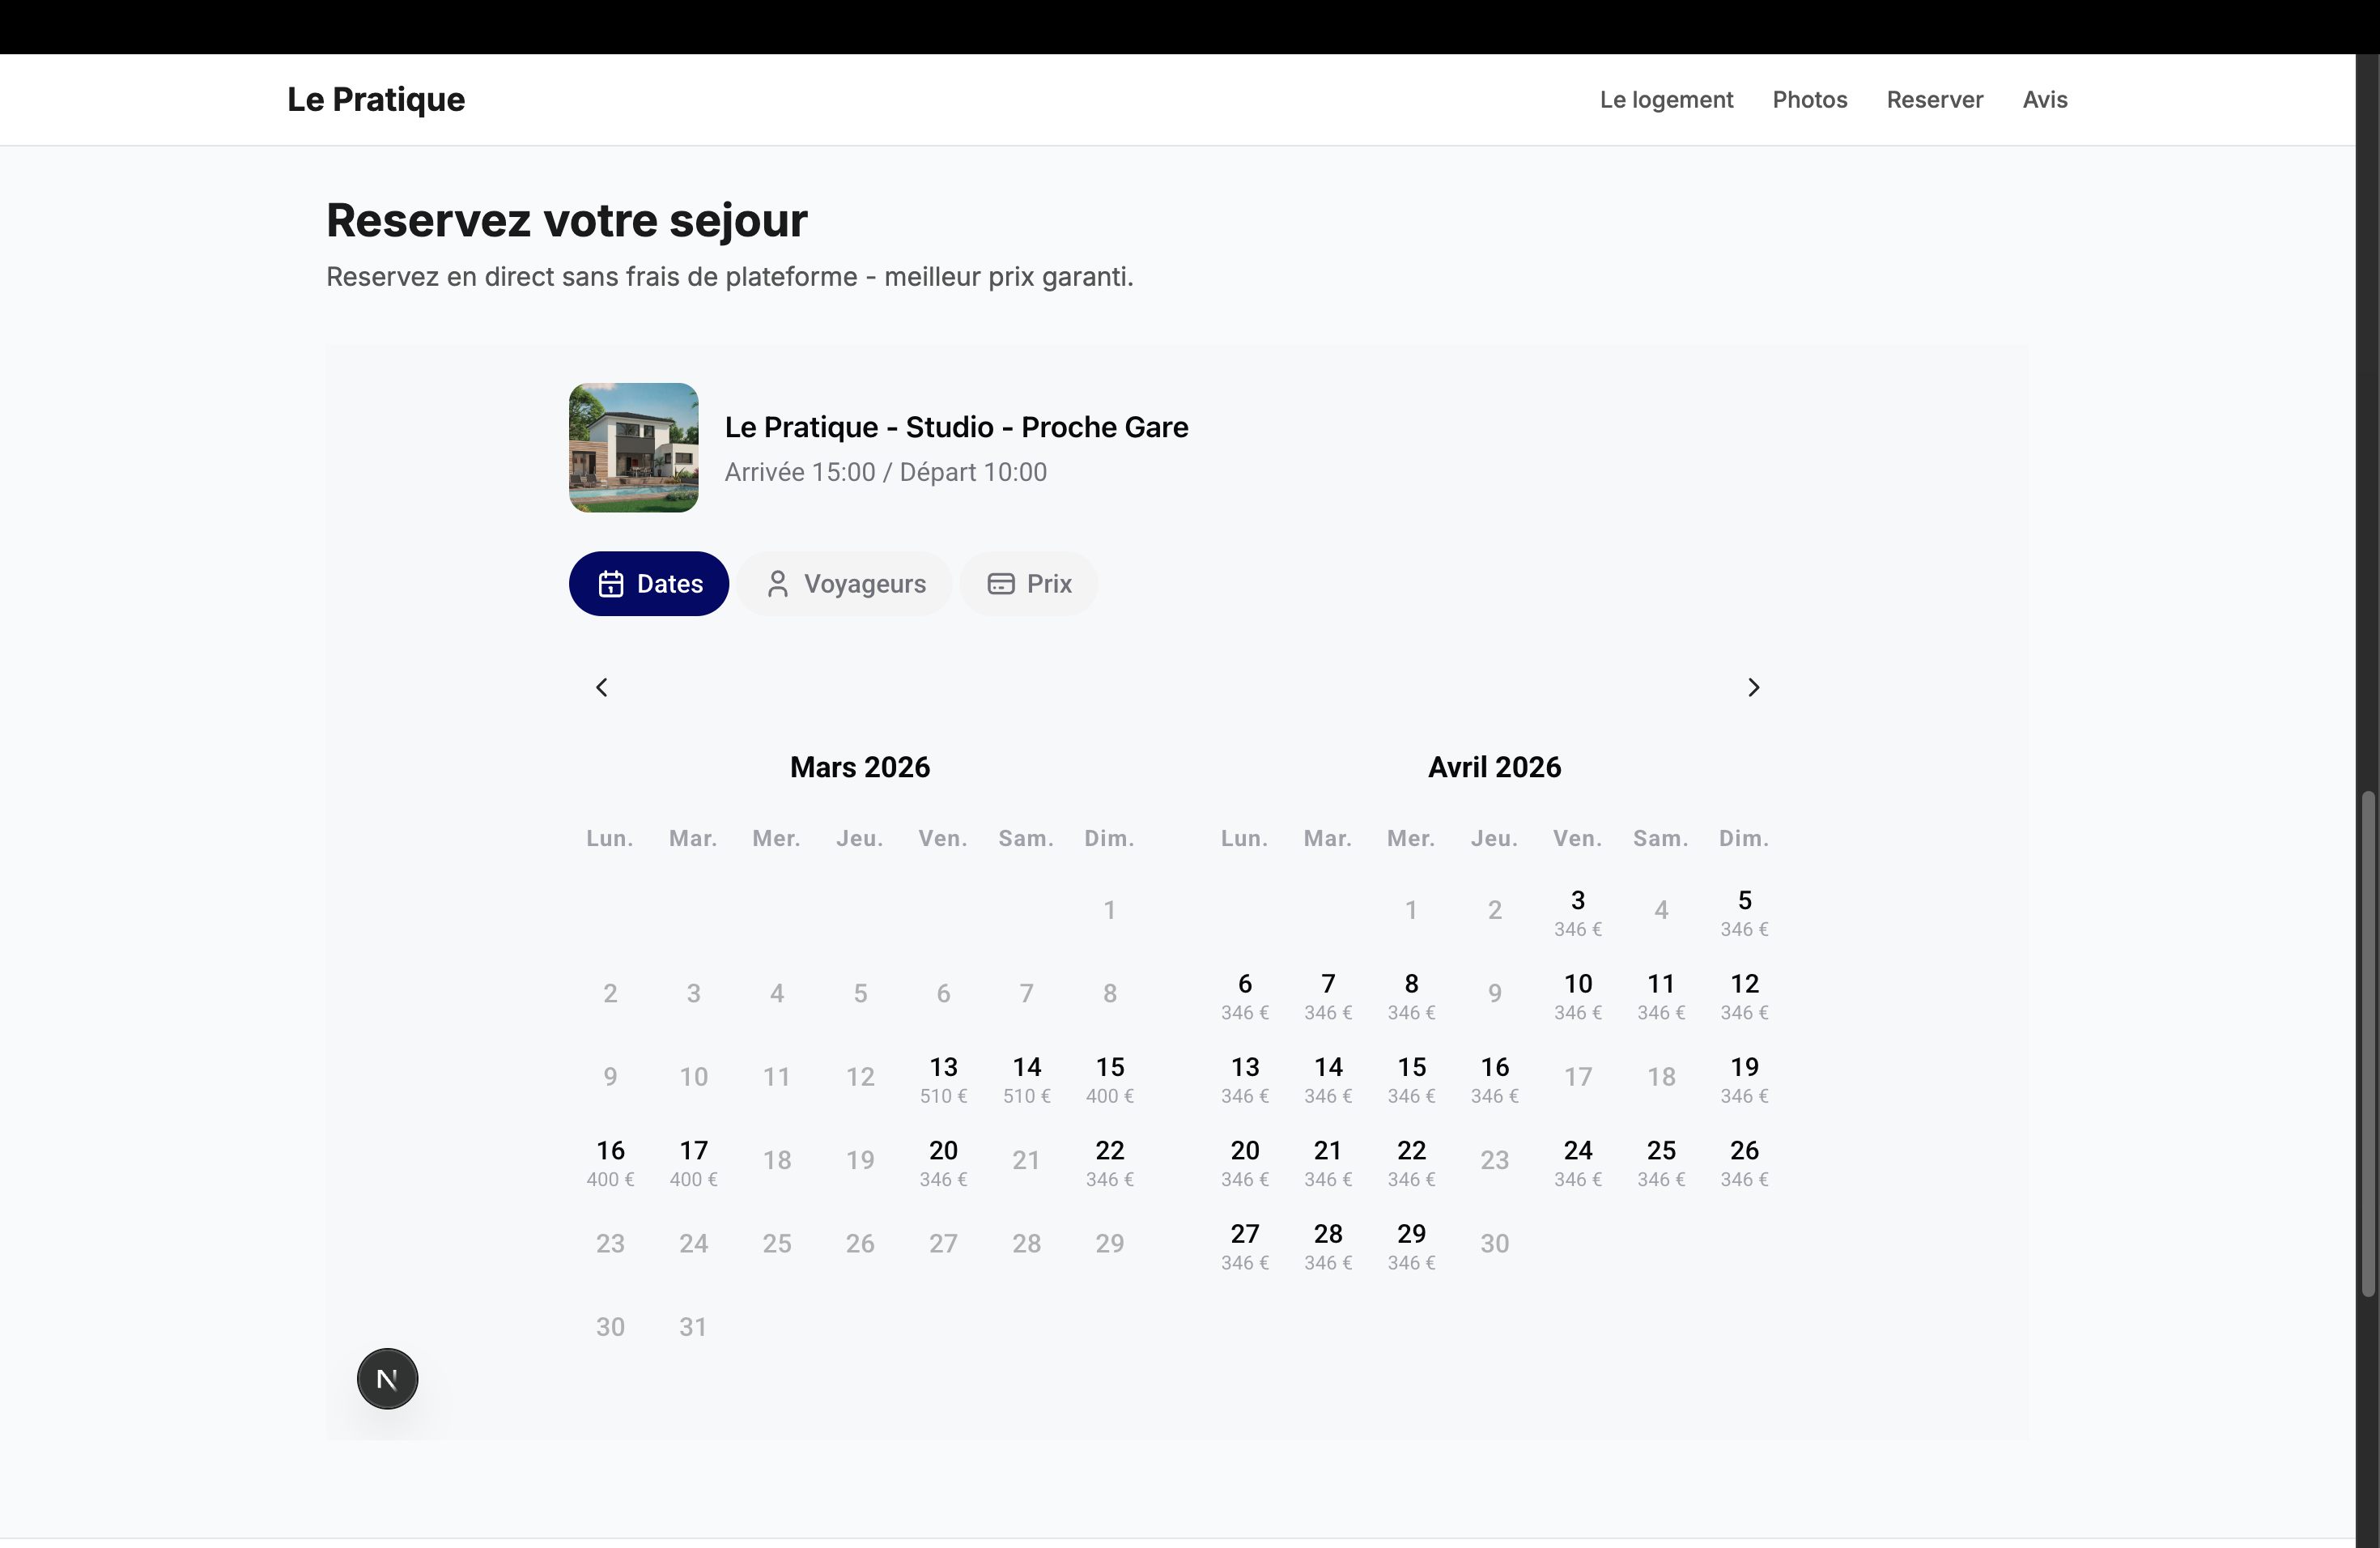
Task: Click disabled April 23 date
Action: 1495,1160
